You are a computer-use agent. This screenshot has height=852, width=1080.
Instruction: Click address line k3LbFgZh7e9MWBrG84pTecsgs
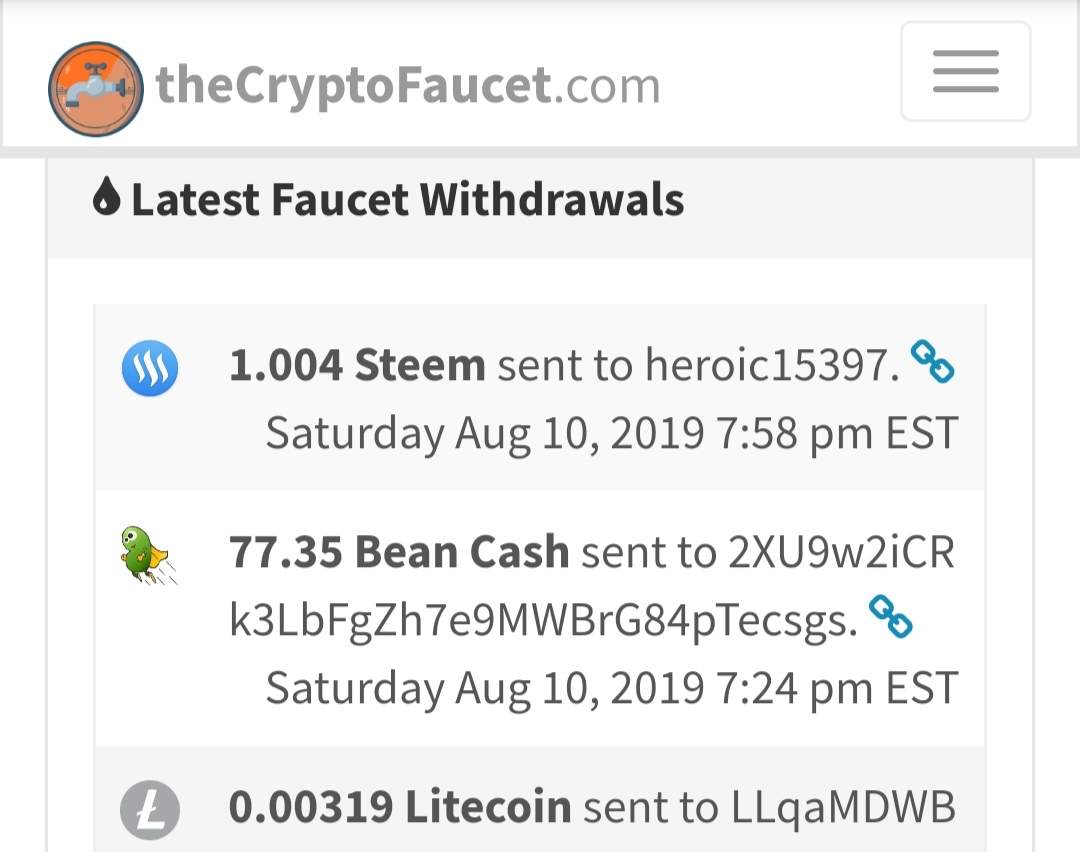point(543,622)
